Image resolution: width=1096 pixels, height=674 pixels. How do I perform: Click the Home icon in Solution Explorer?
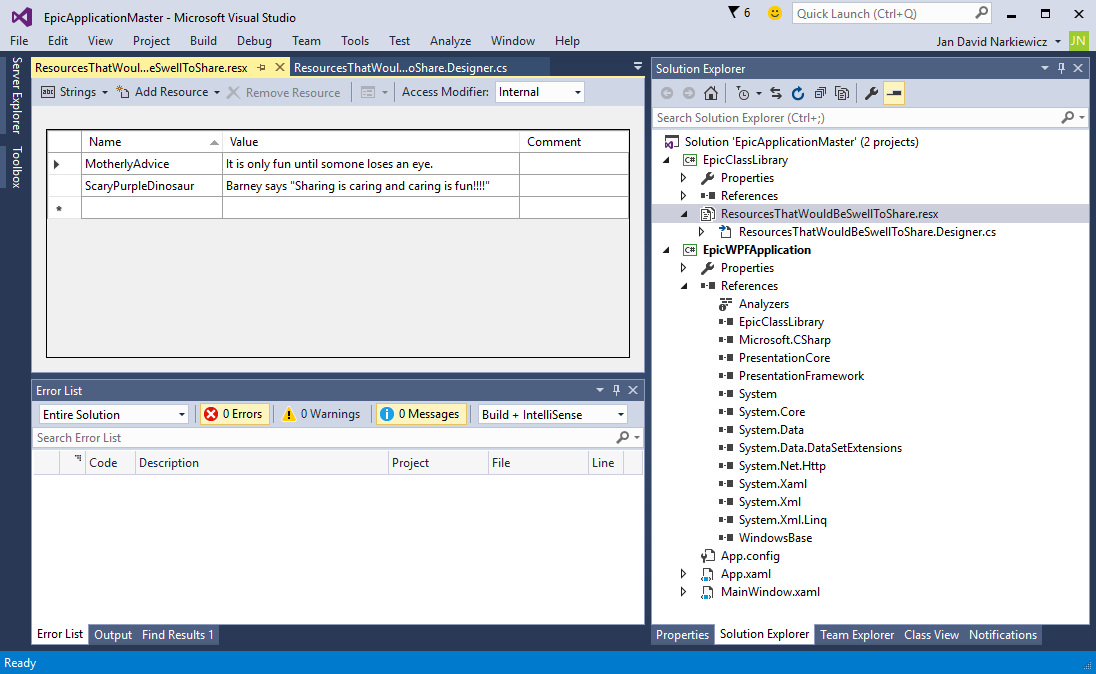[711, 93]
